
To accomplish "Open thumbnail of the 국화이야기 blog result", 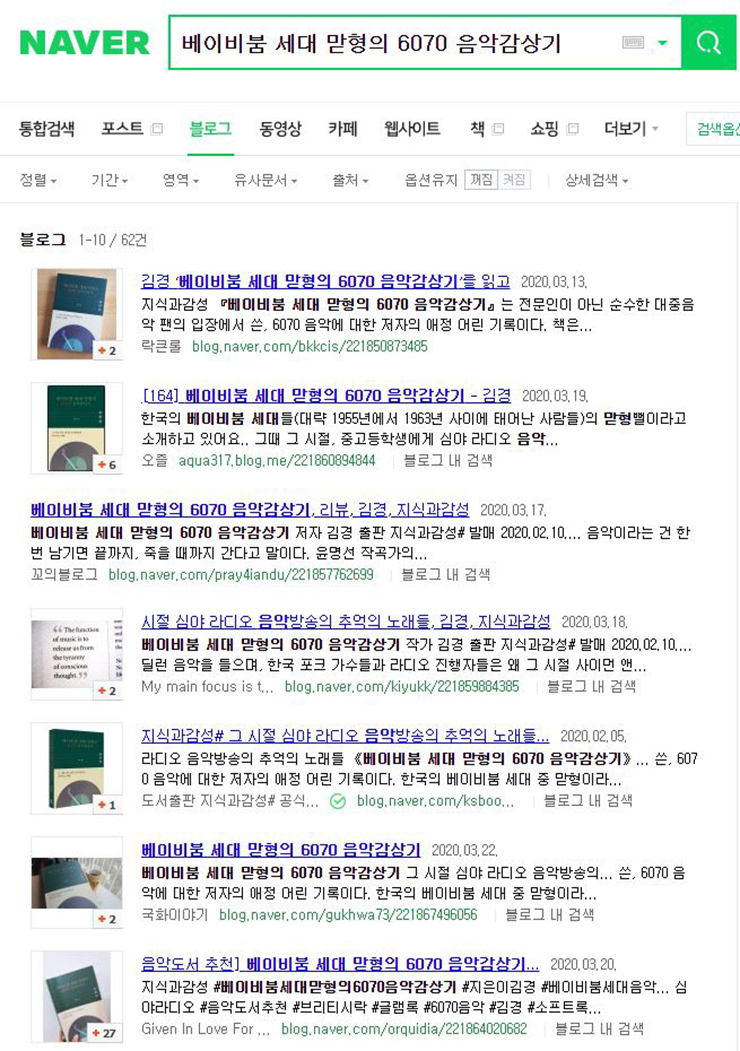I will (77, 882).
